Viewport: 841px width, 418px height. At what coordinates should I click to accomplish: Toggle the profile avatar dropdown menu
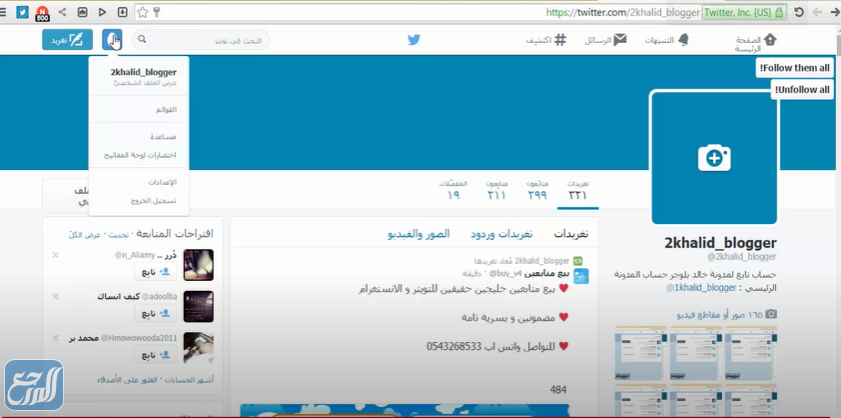point(112,40)
